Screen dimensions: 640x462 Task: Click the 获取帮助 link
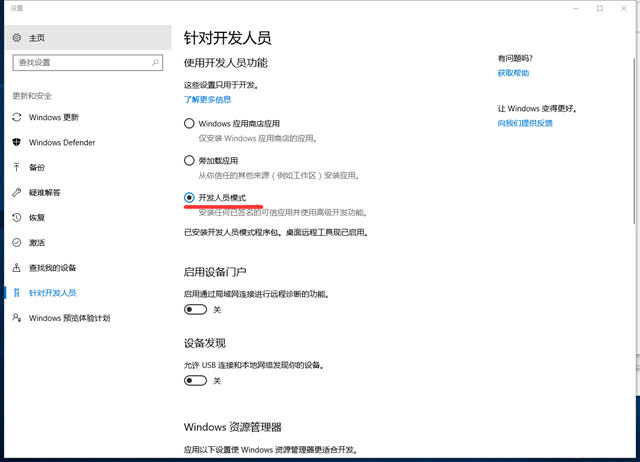513,73
